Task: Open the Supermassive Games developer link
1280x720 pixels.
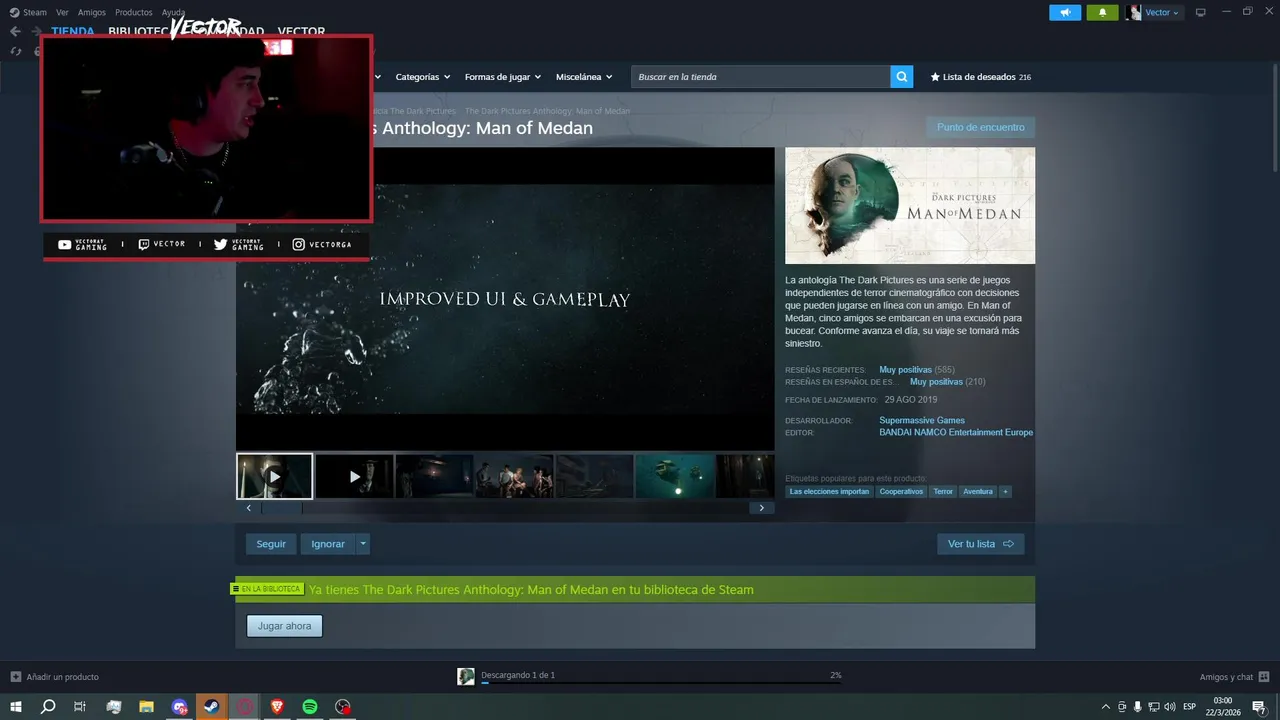Action: click(922, 420)
